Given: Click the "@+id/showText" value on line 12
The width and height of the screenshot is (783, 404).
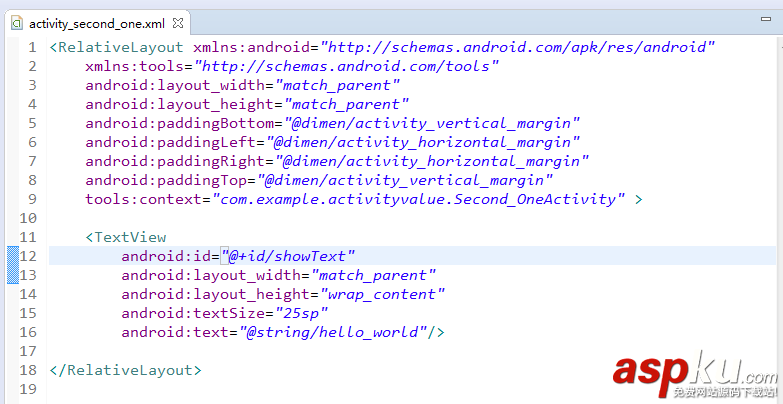Looking at the screenshot, I should click(288, 256).
